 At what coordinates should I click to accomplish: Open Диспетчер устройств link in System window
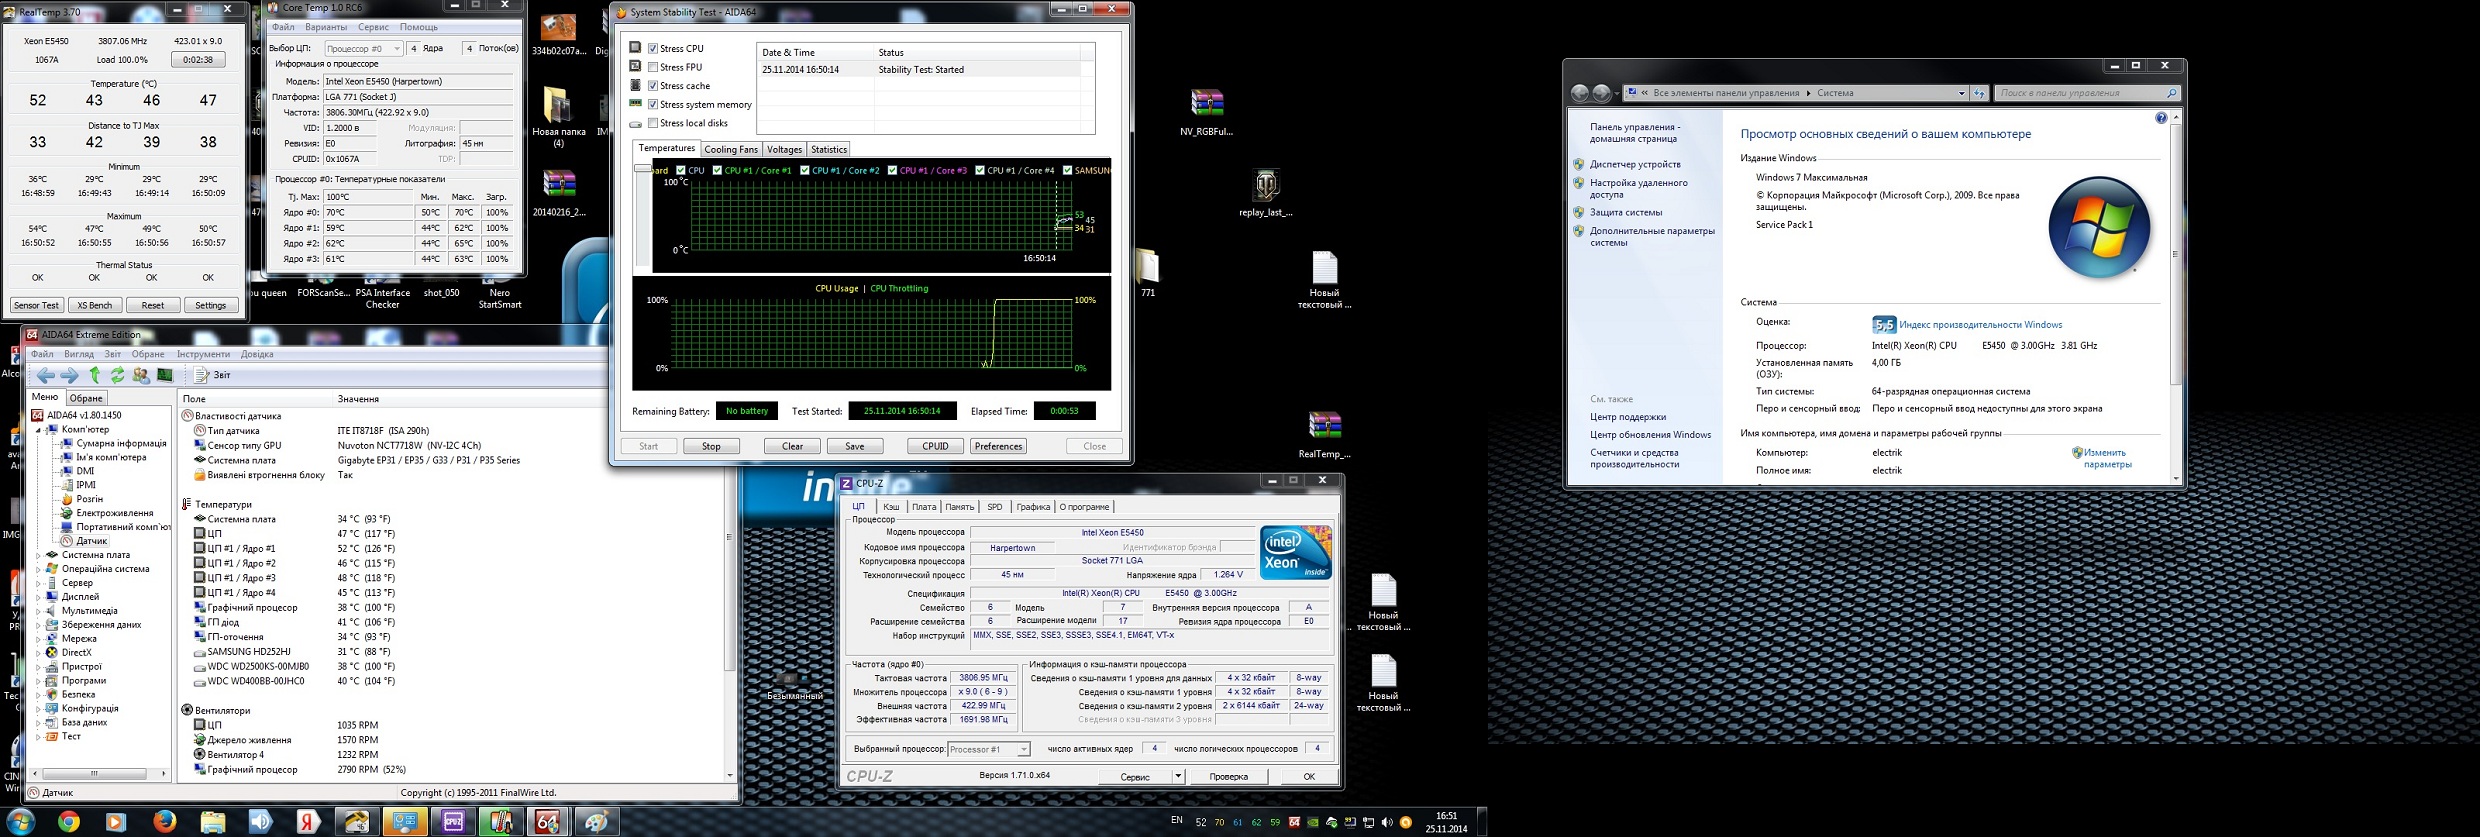coord(1635,164)
